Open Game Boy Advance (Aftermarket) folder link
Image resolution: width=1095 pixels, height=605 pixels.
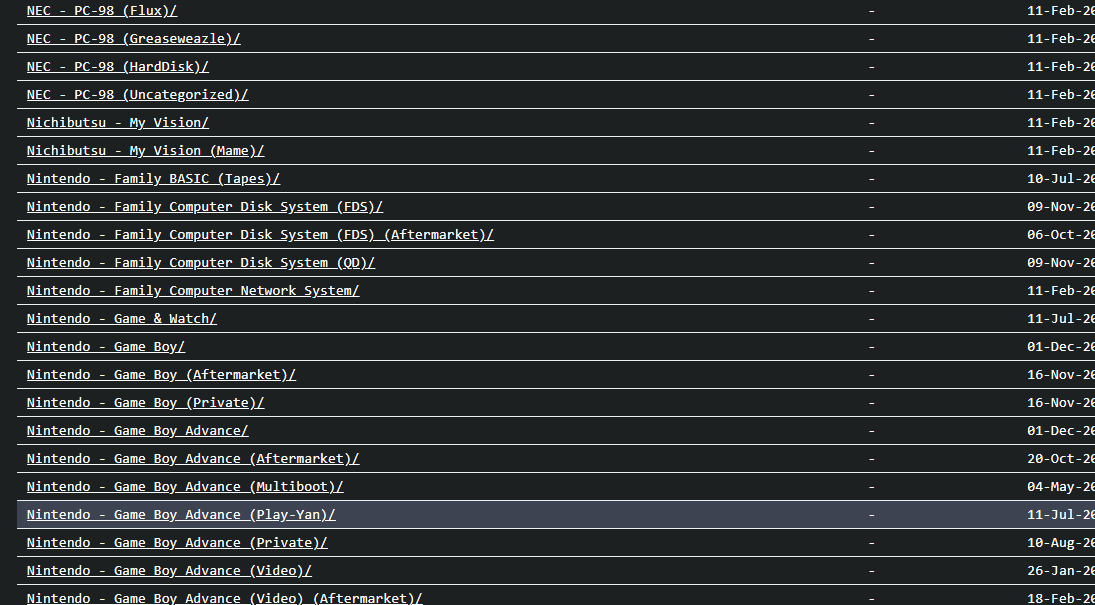pos(193,458)
